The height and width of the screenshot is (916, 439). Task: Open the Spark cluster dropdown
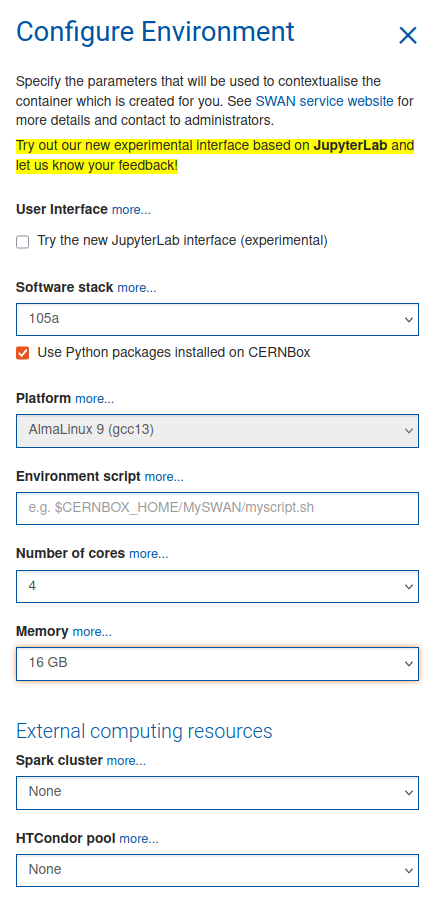(x=217, y=793)
